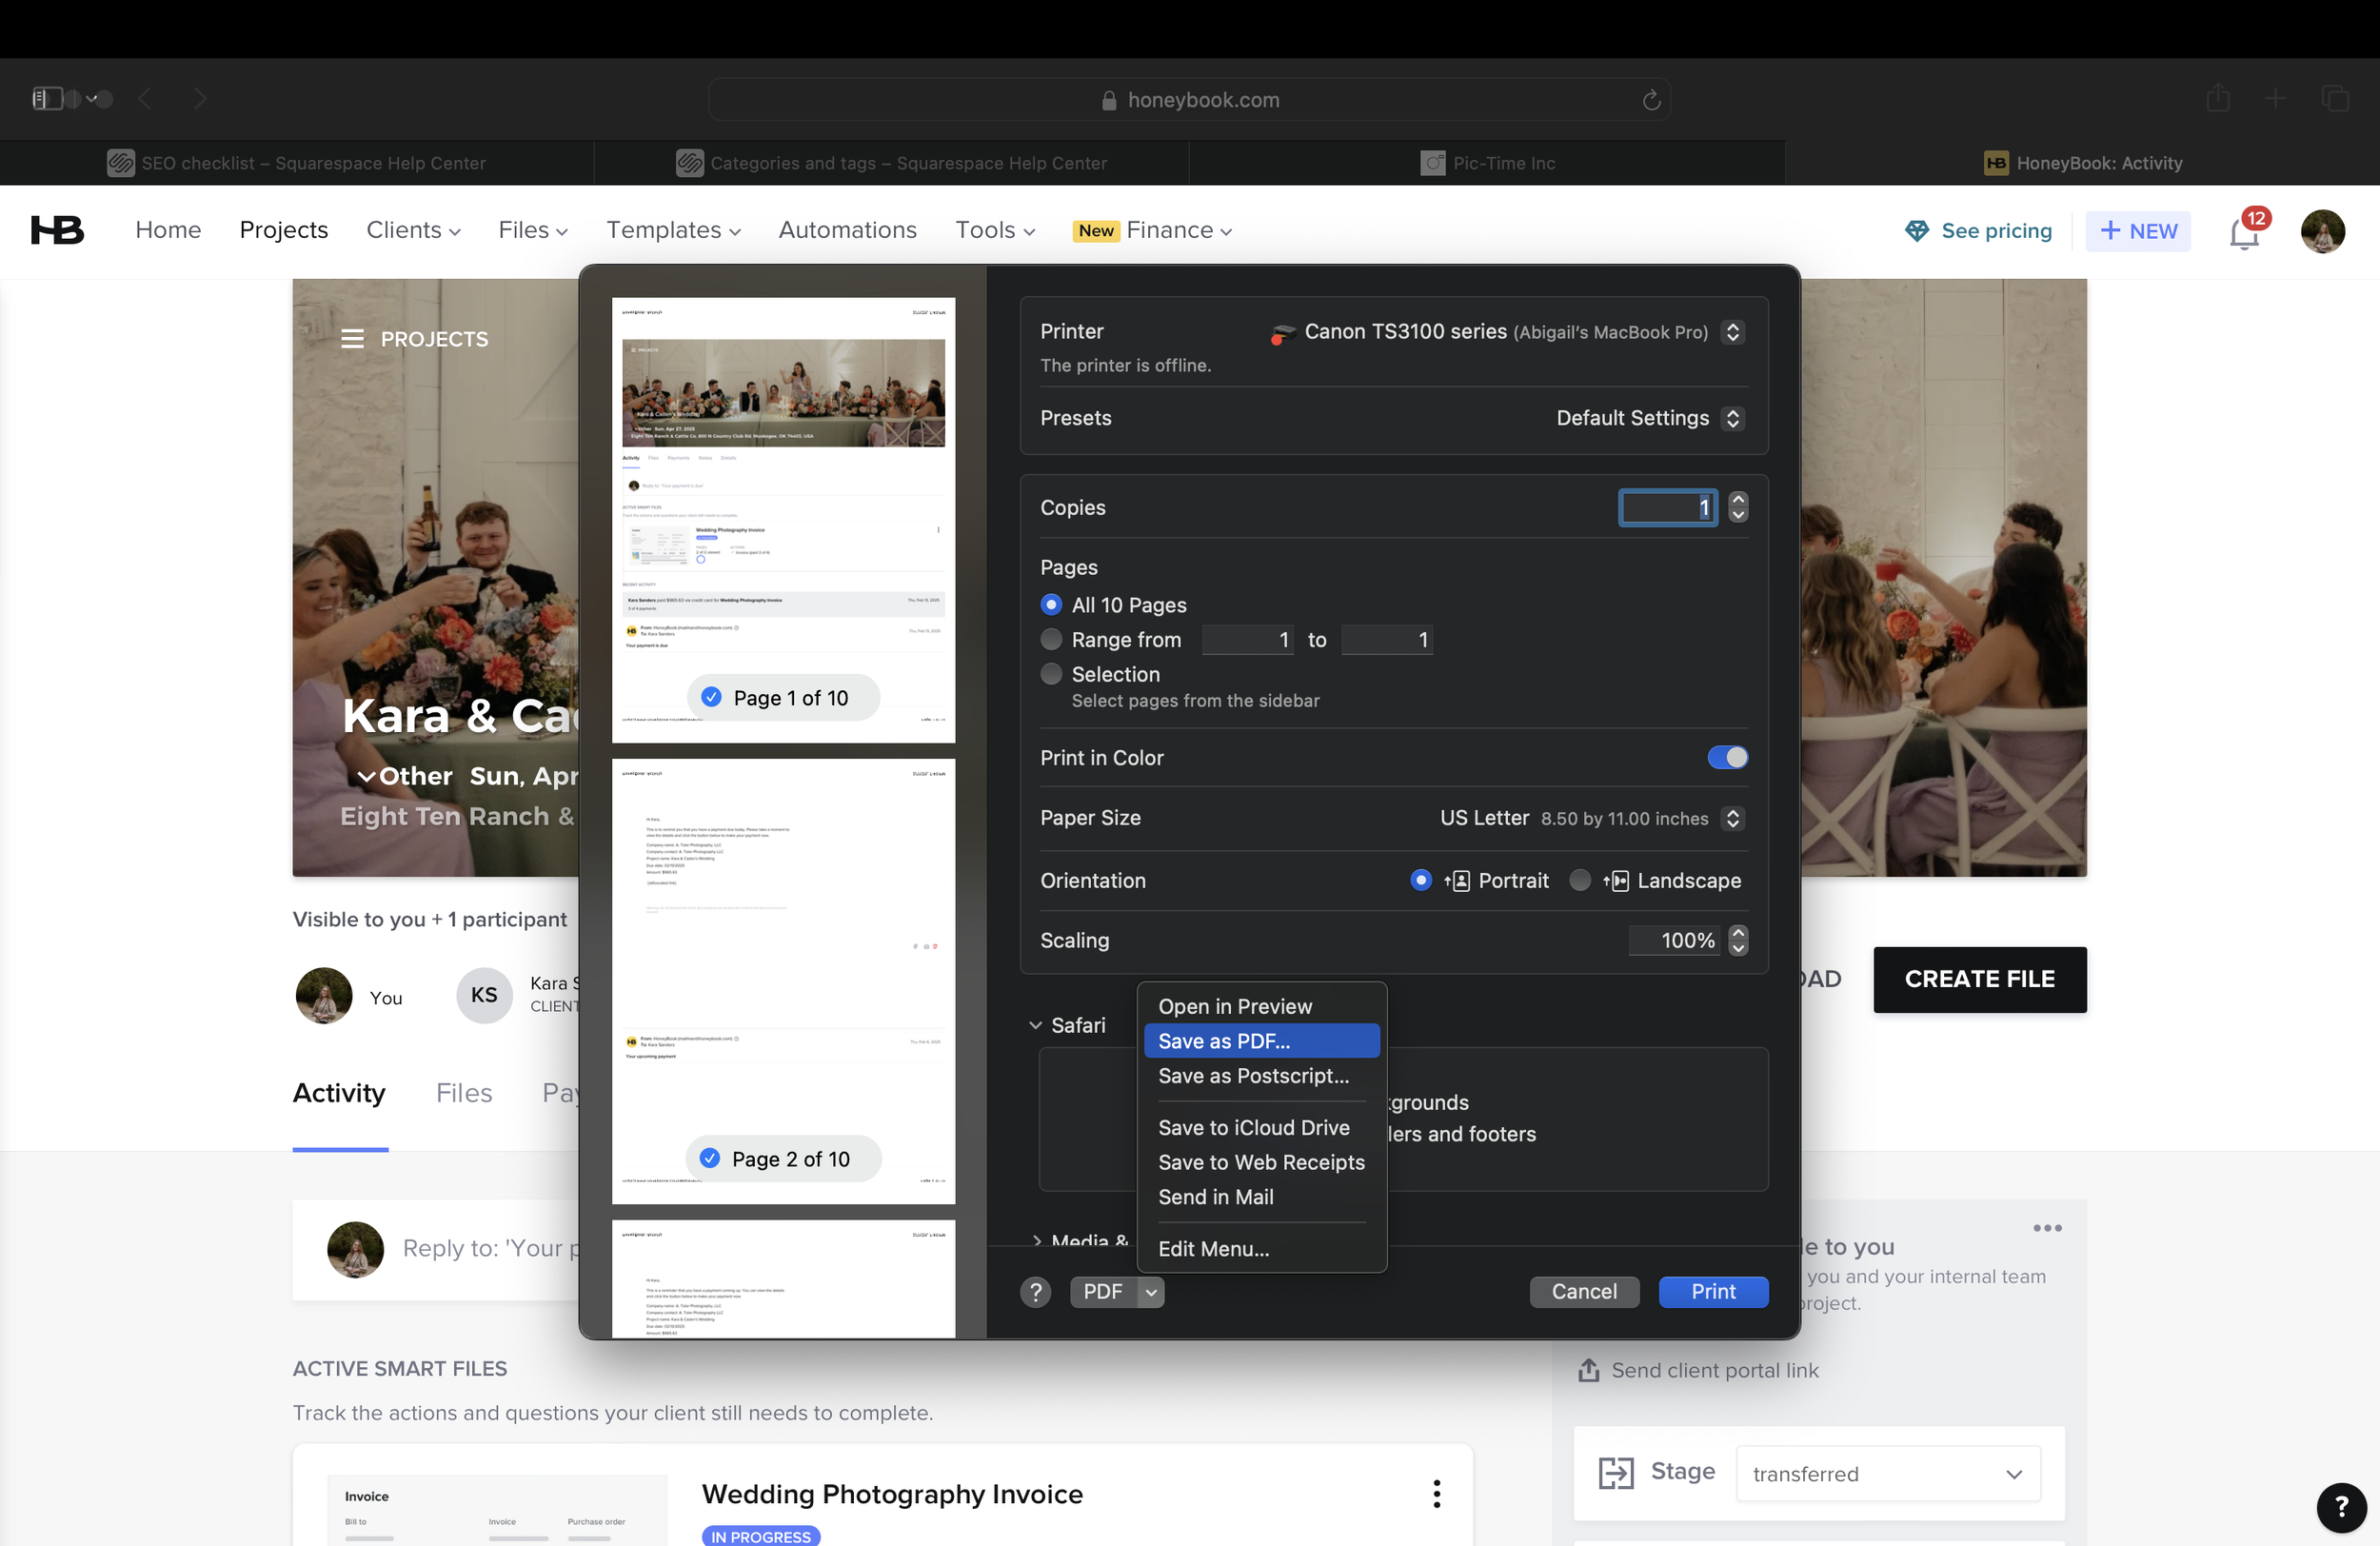This screenshot has width=2380, height=1546.
Task: Select the Range from pages option
Action: tap(1051, 639)
